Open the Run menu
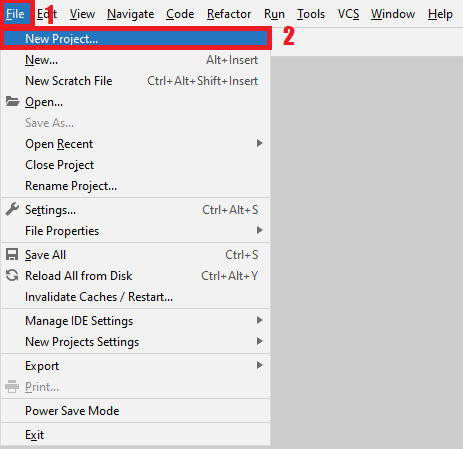Screen dimensions: 463x449 [274, 14]
